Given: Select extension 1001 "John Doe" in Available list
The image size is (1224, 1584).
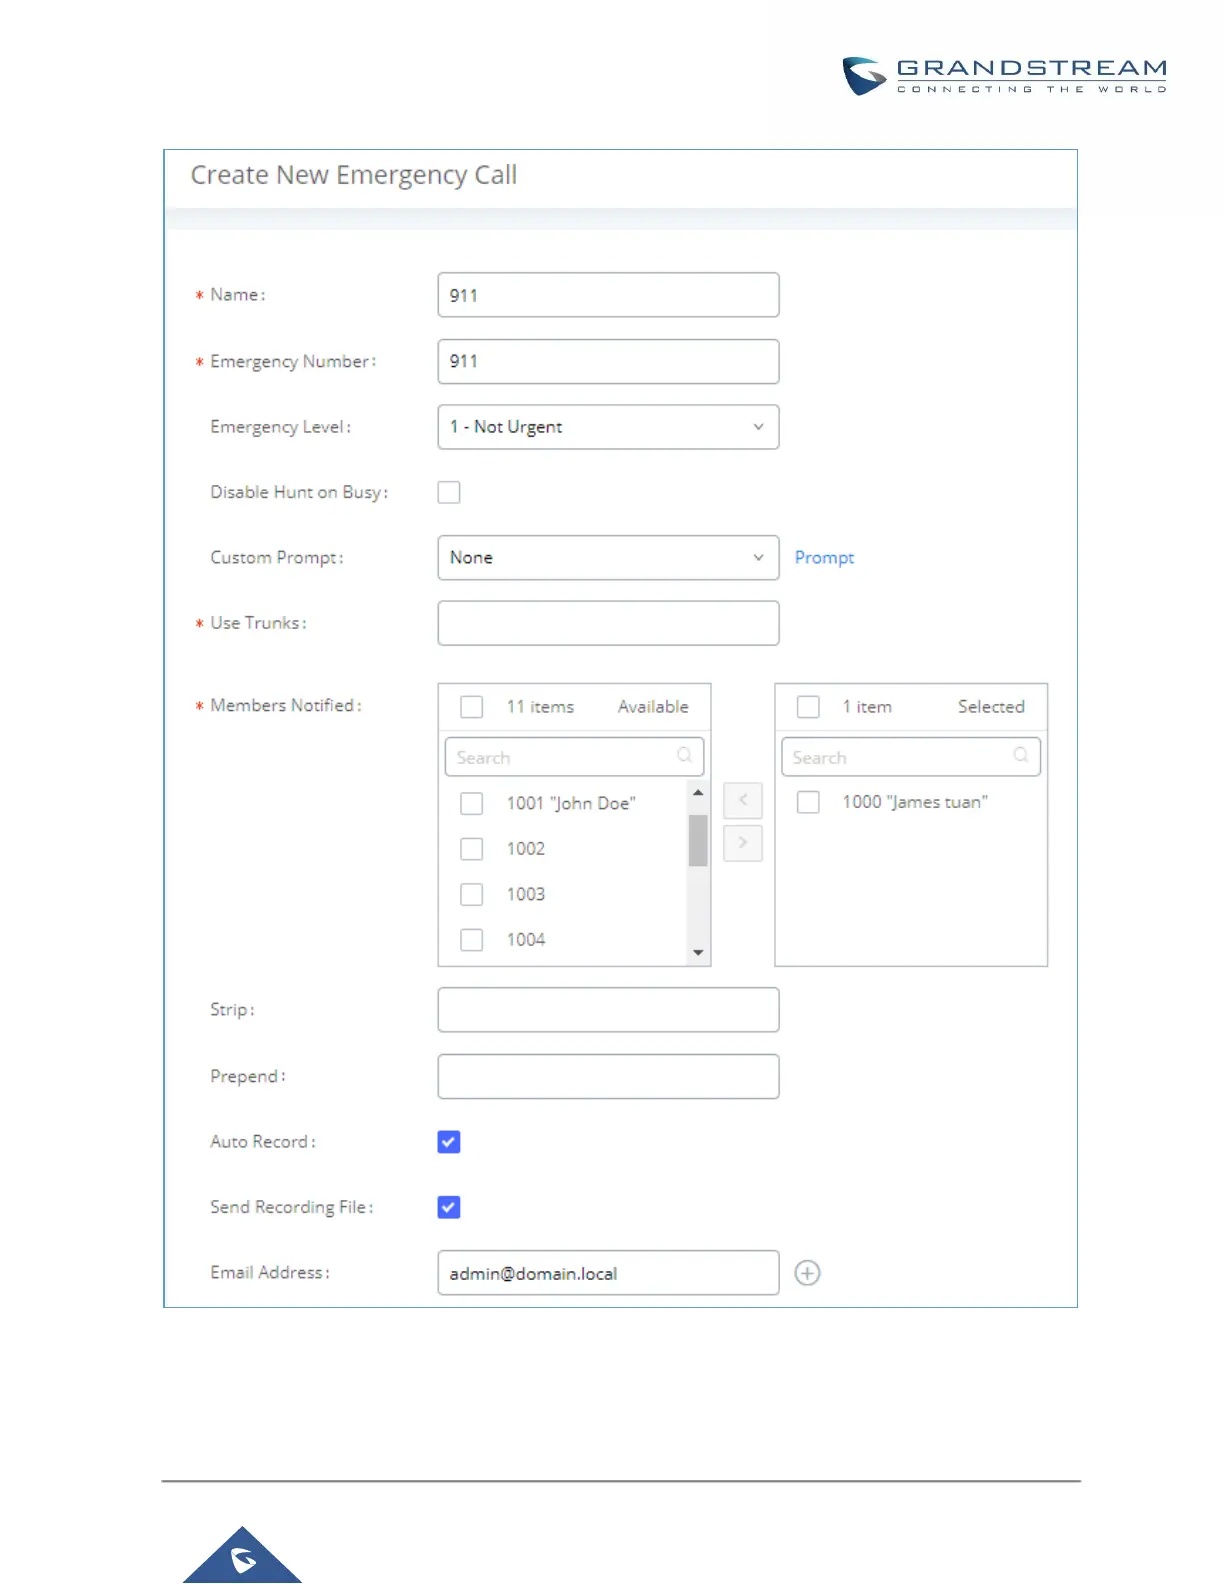Looking at the screenshot, I should (x=472, y=804).
